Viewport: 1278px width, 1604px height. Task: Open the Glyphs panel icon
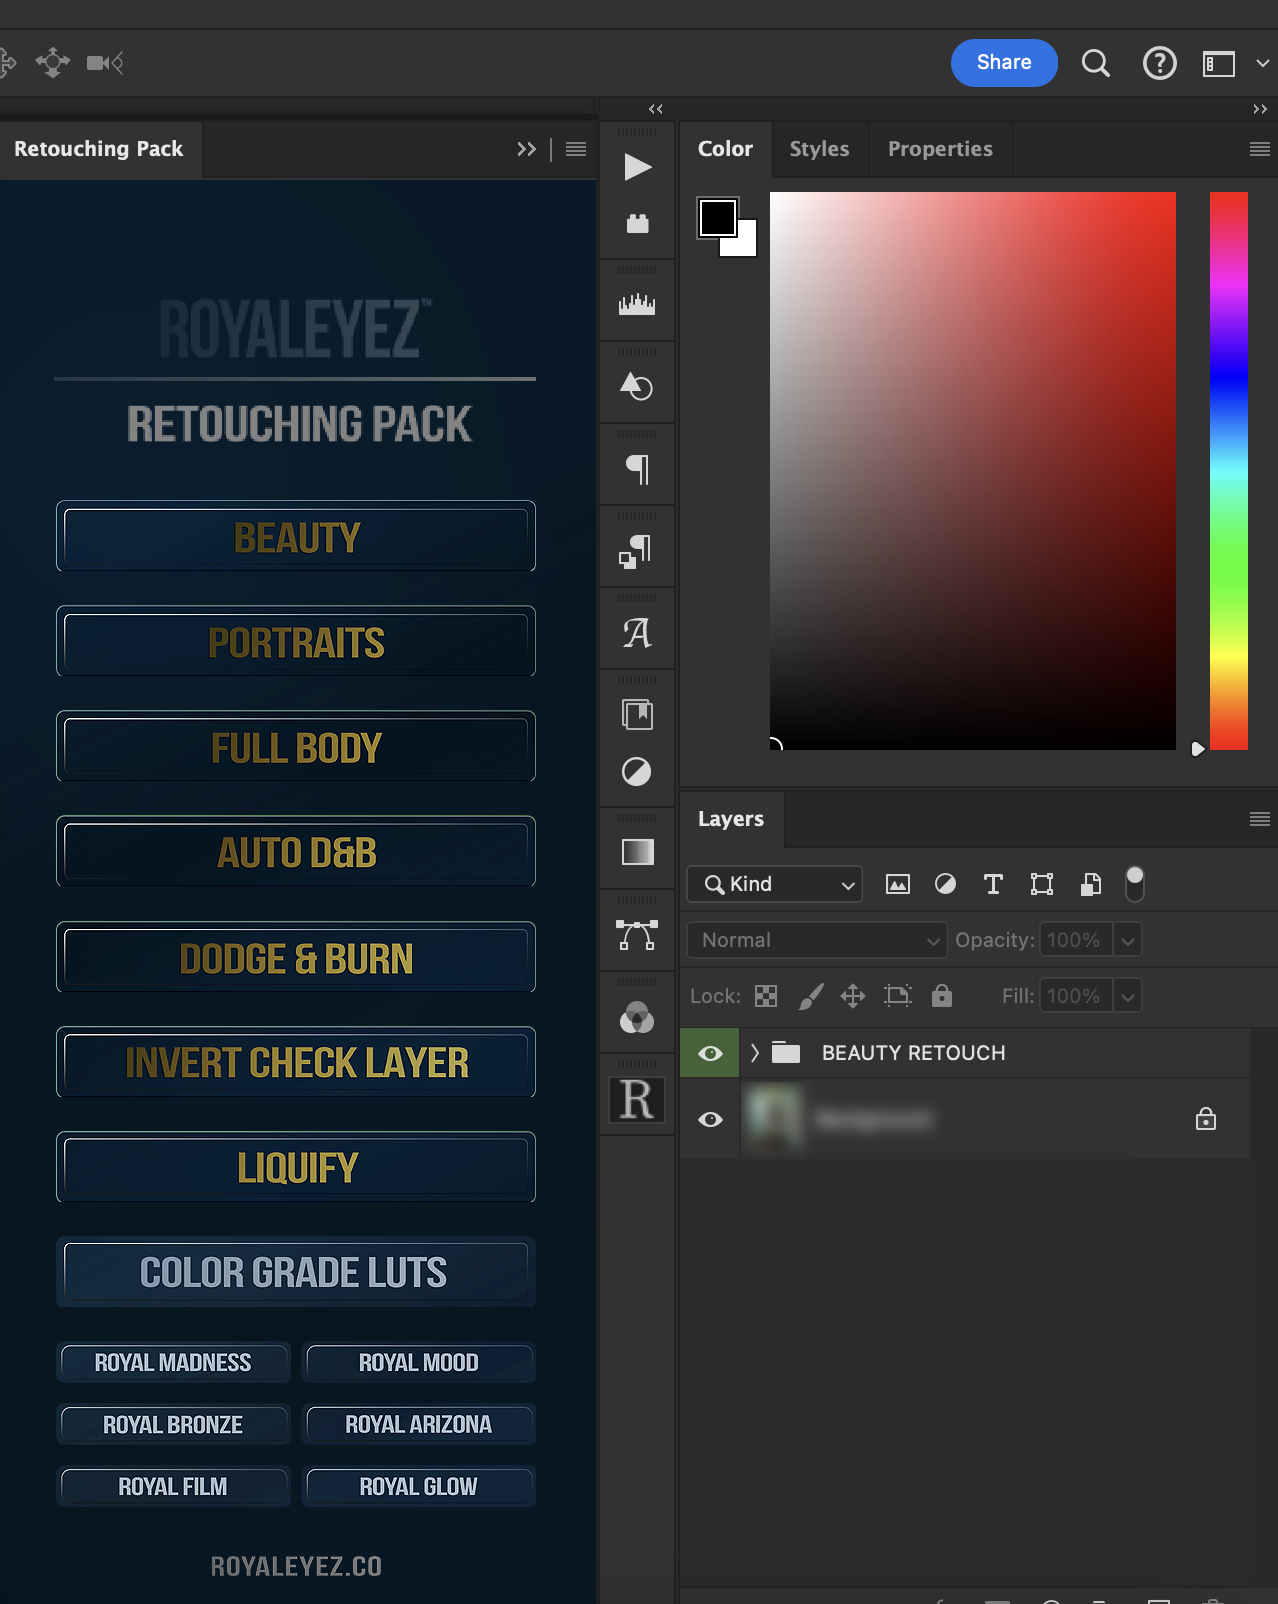pyautogui.click(x=637, y=632)
